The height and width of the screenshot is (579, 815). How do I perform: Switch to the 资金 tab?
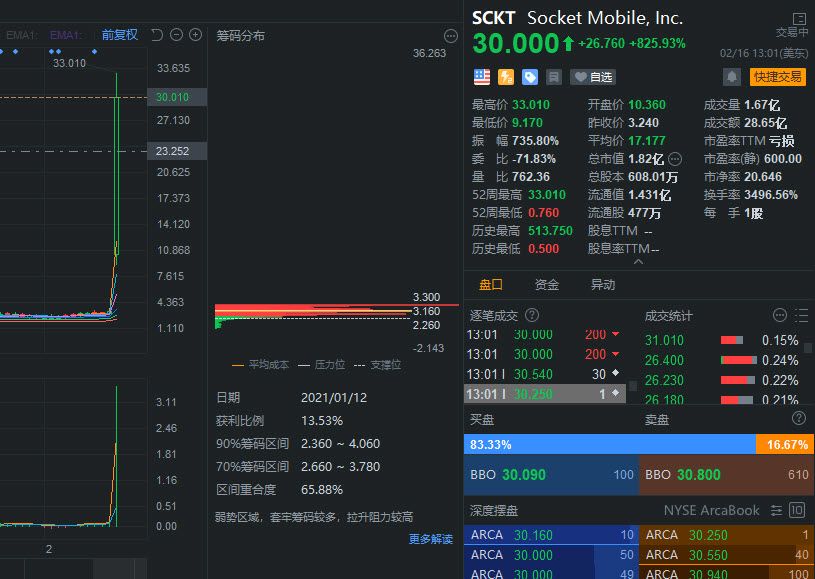point(546,284)
